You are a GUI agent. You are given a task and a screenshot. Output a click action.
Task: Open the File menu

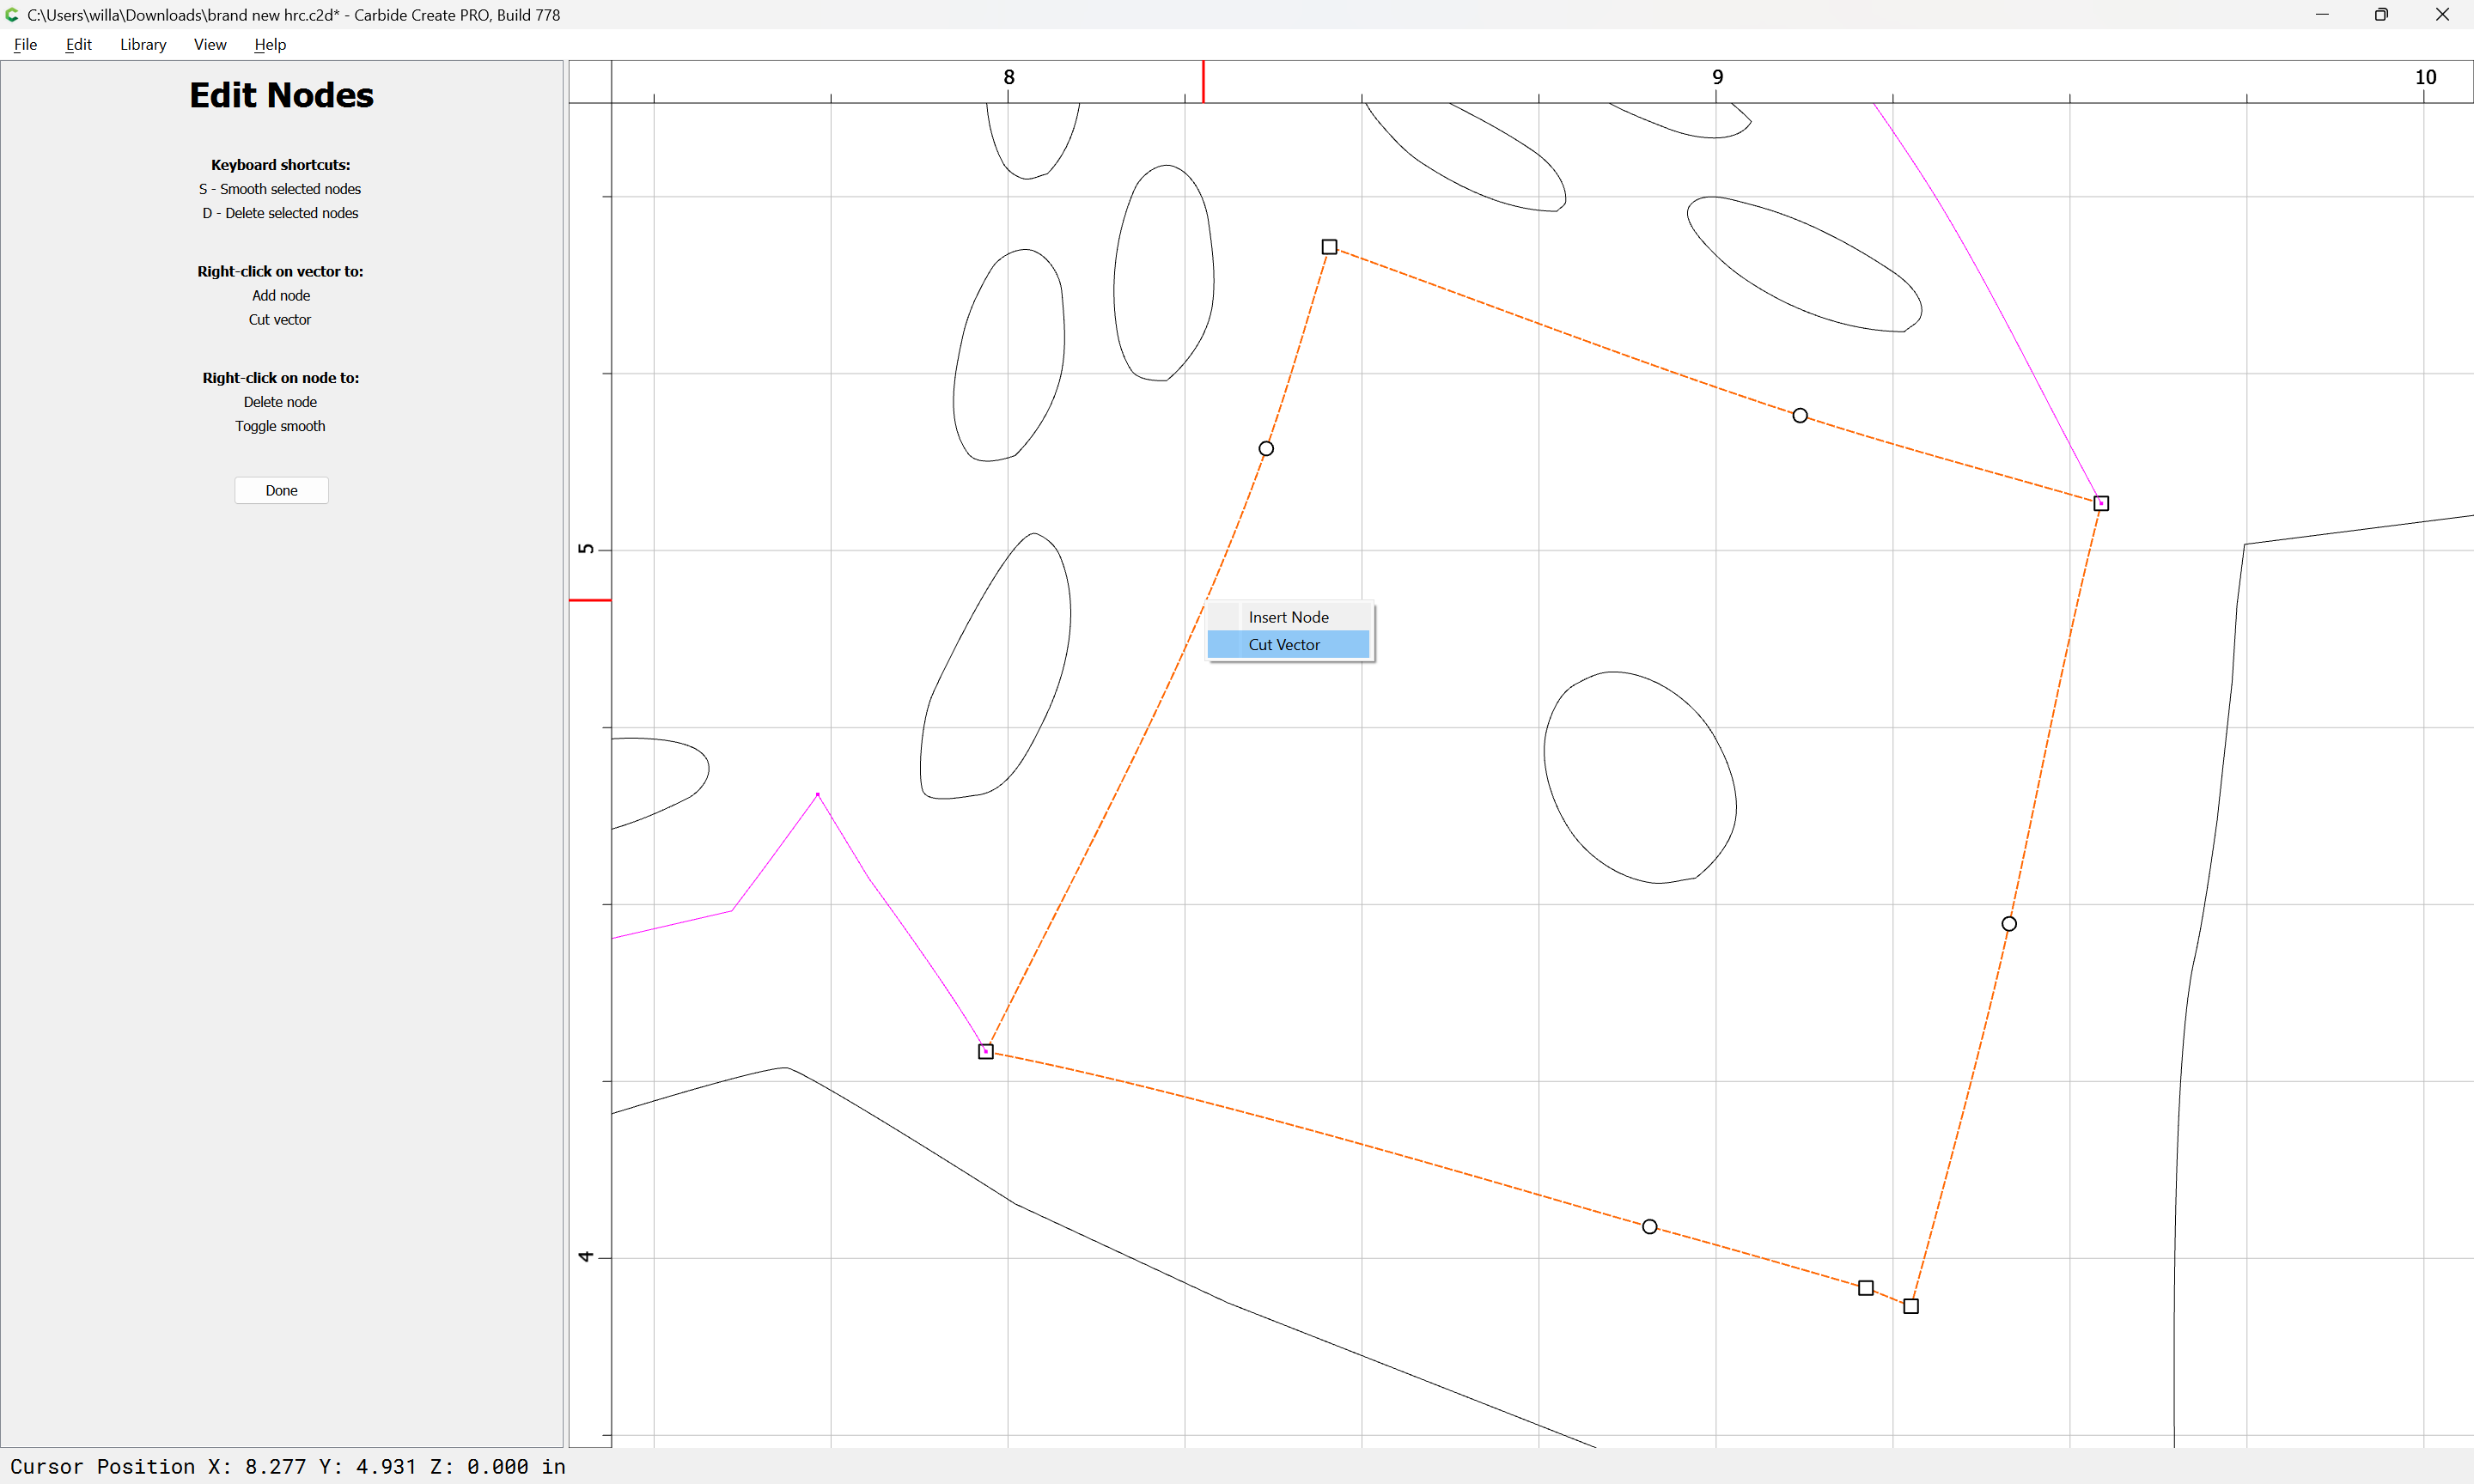pyautogui.click(x=25, y=44)
